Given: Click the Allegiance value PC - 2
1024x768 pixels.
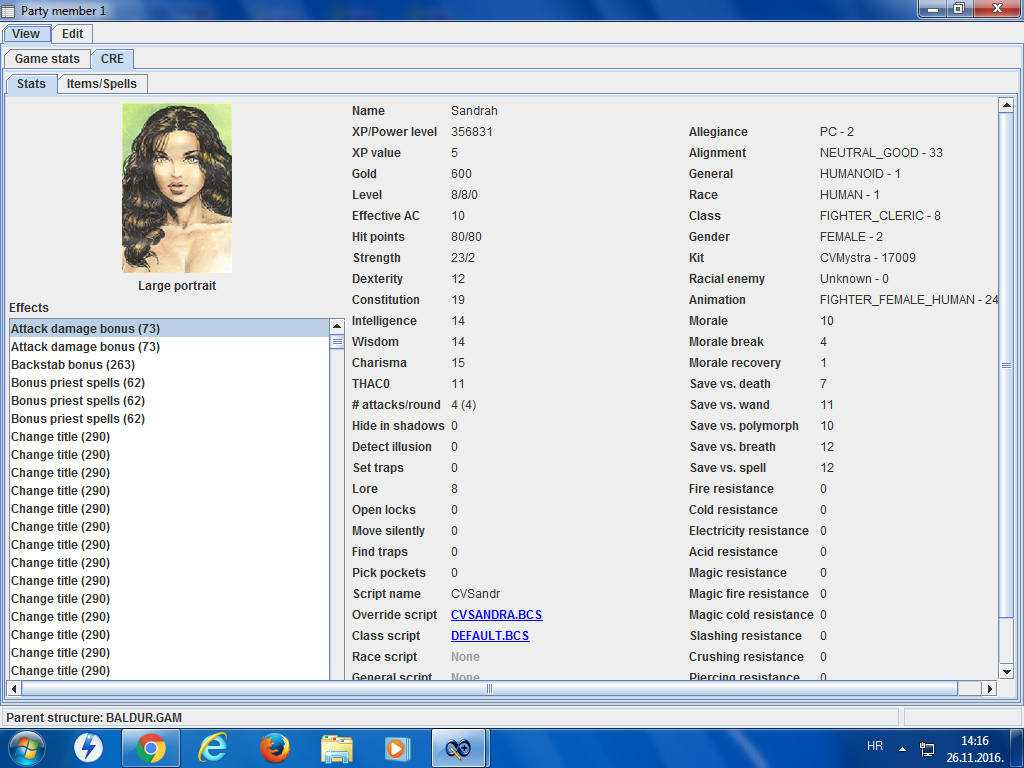Looking at the screenshot, I should tap(837, 132).
